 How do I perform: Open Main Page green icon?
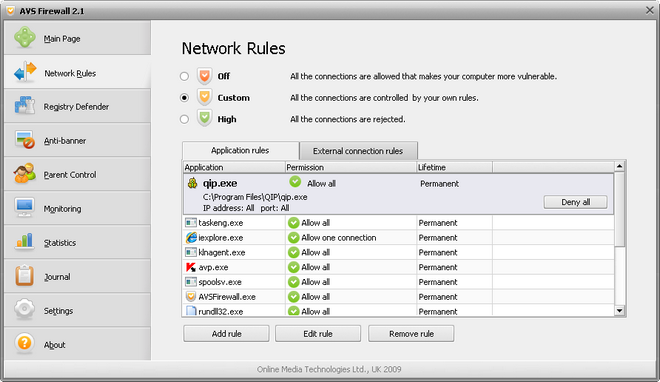point(25,37)
